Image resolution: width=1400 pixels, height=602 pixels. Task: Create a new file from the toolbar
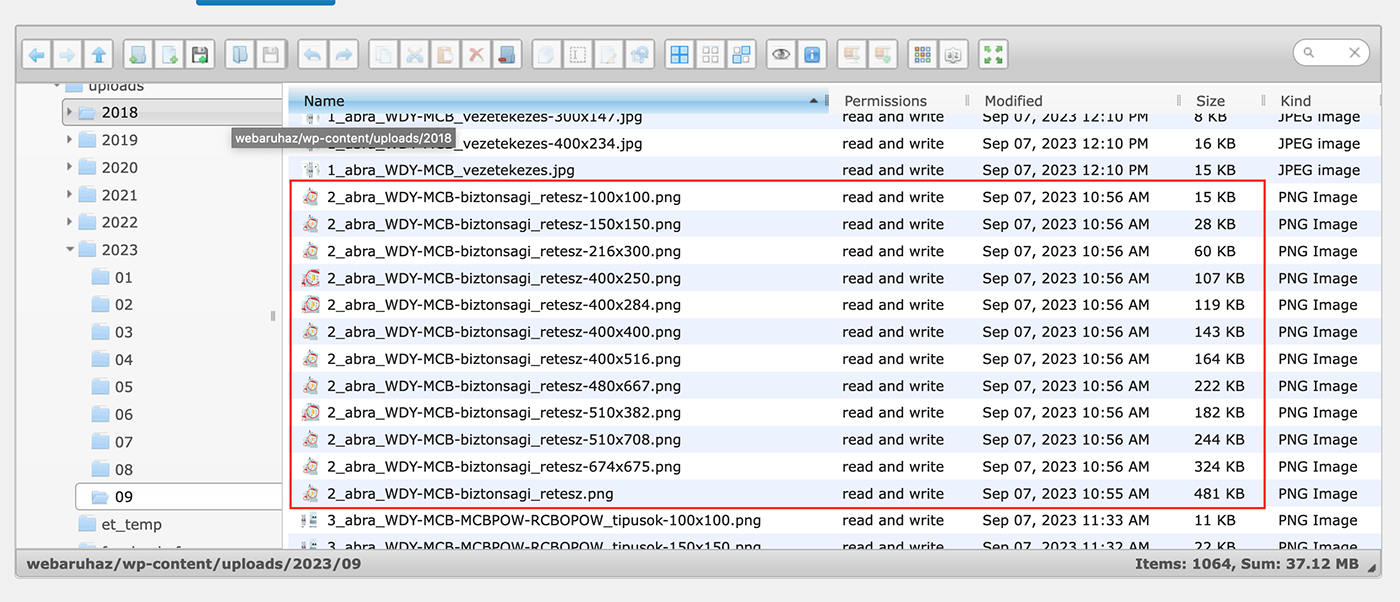tap(169, 55)
